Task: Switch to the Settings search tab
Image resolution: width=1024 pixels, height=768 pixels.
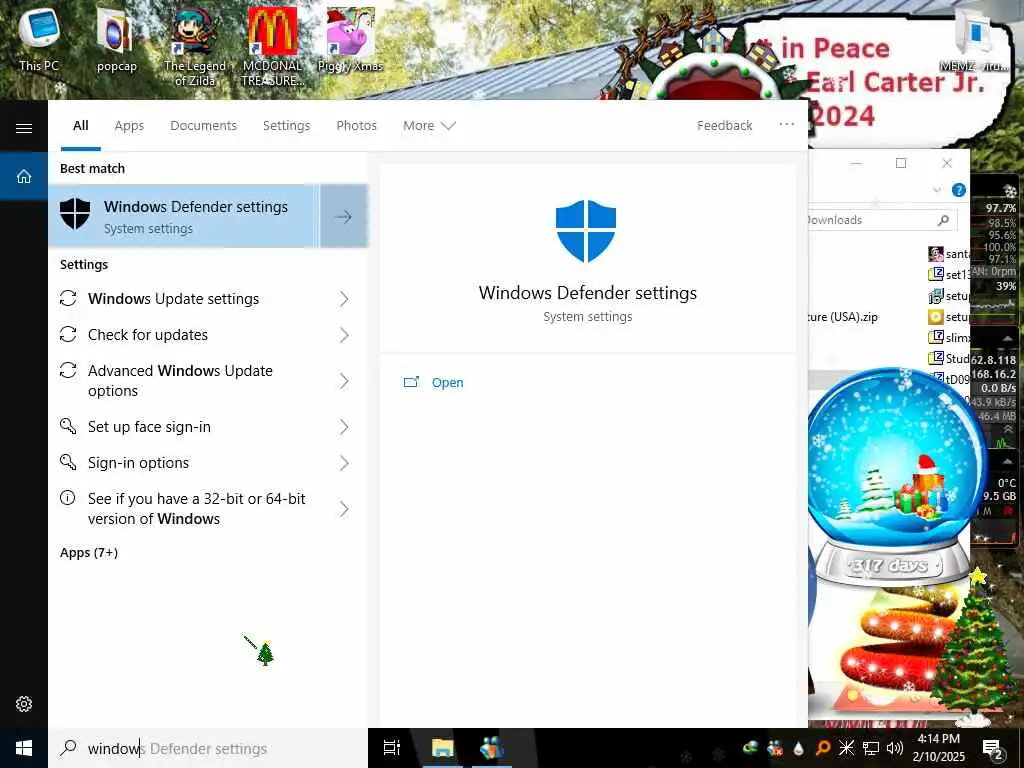Action: (x=286, y=125)
